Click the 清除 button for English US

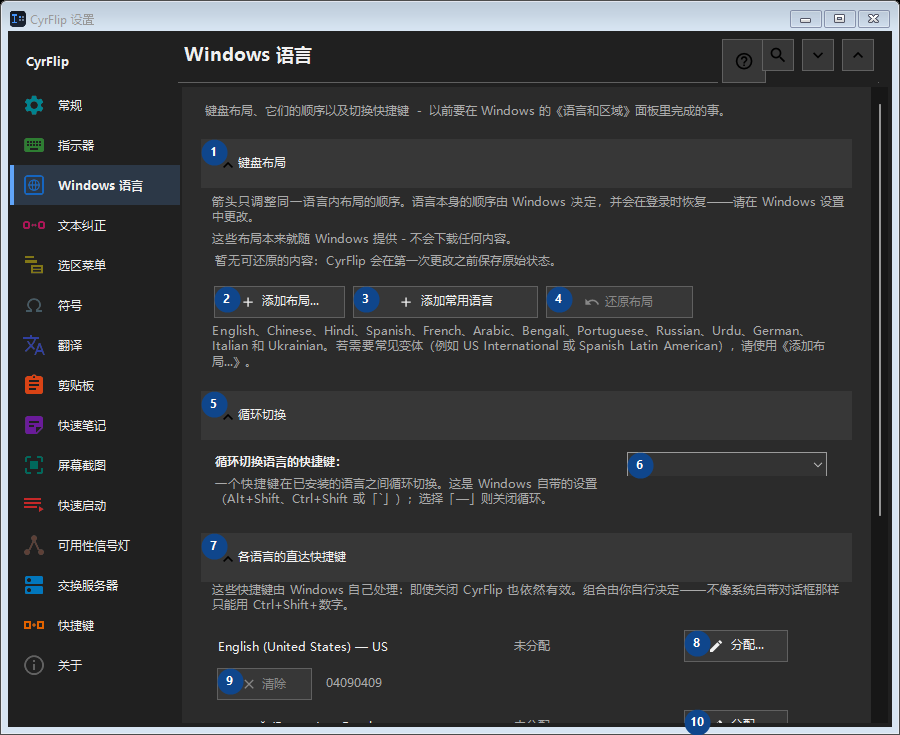point(264,683)
